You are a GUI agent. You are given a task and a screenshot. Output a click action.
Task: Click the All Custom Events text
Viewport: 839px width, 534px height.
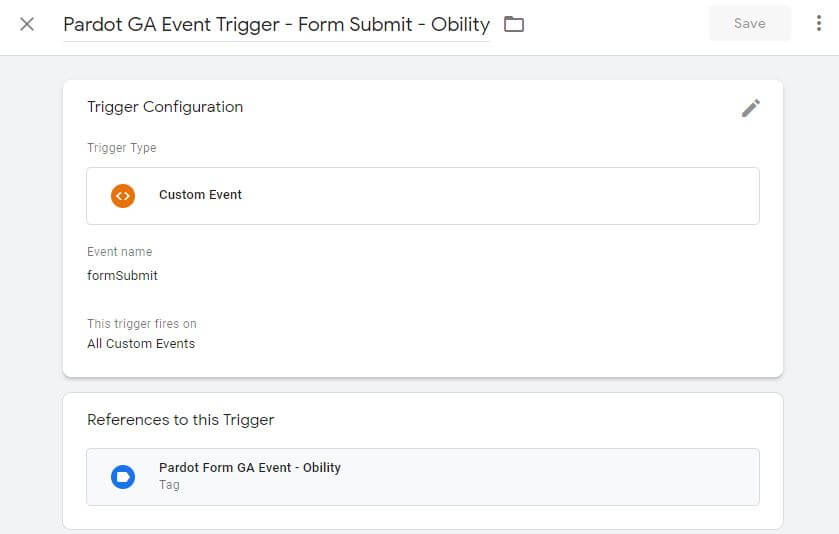141,343
